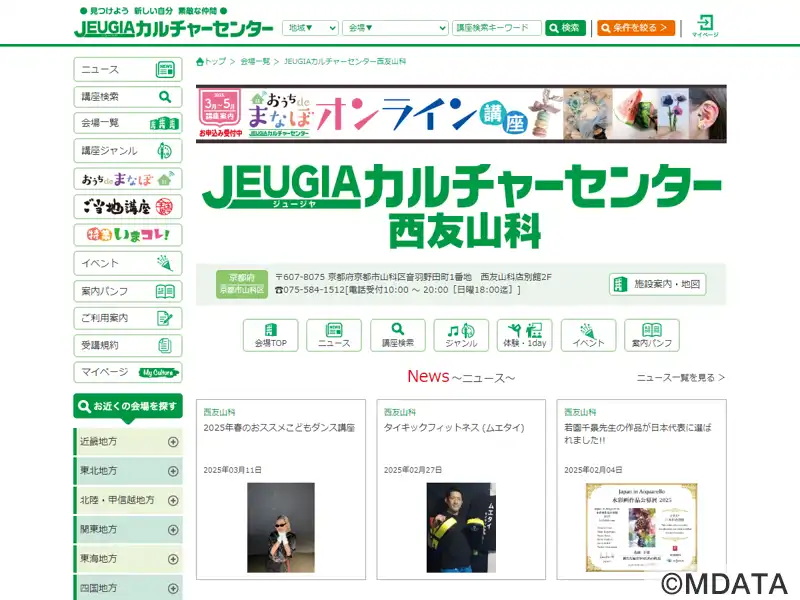
Task: Click the dance course news photo
Action: 281,528
